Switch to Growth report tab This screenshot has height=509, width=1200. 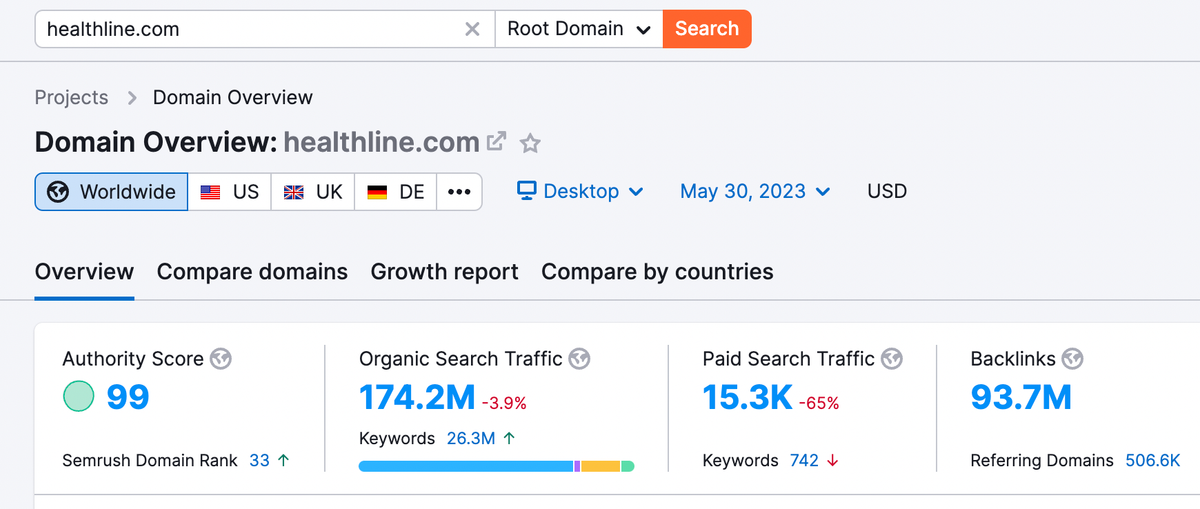[x=444, y=272]
